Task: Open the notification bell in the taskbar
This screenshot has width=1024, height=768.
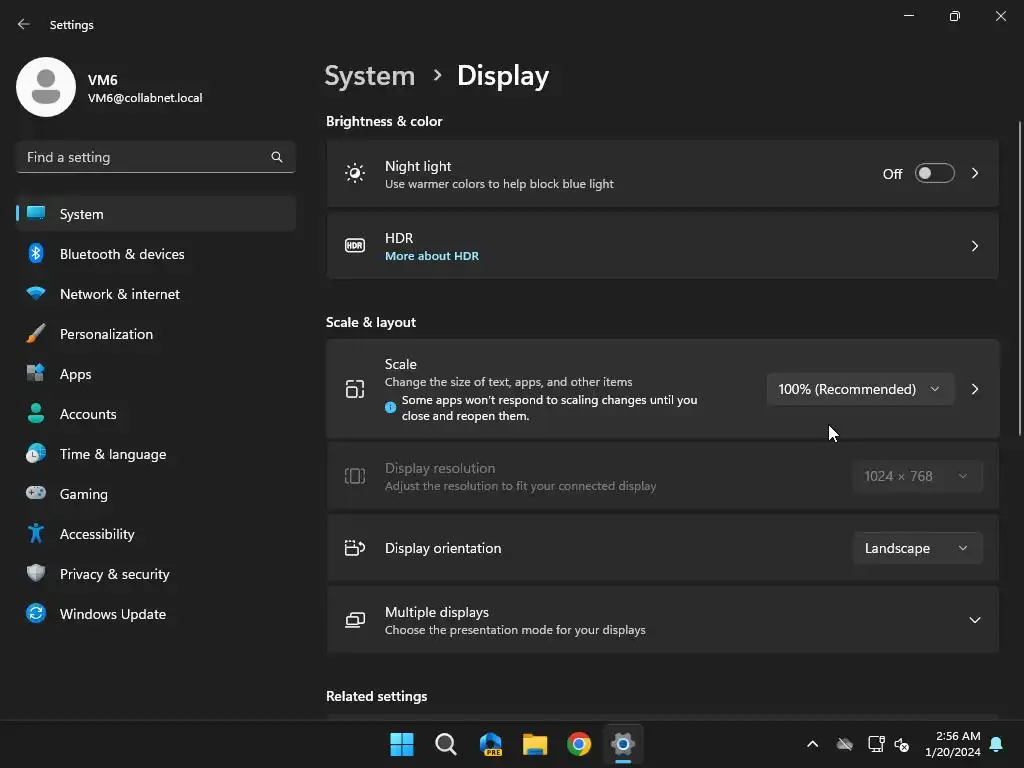Action: (996, 744)
